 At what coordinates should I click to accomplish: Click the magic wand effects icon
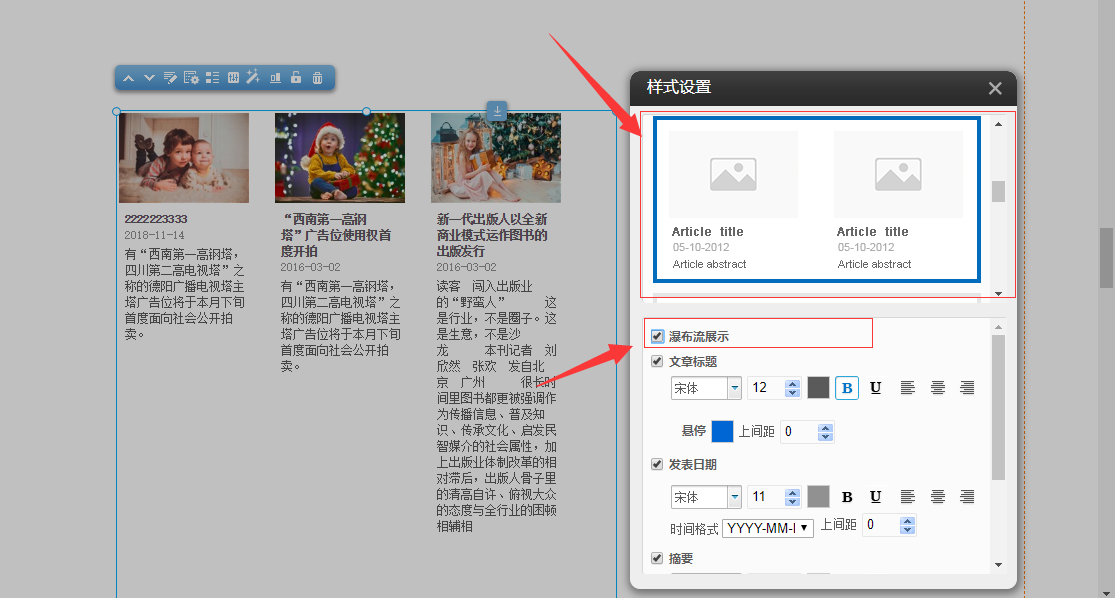[x=253, y=78]
